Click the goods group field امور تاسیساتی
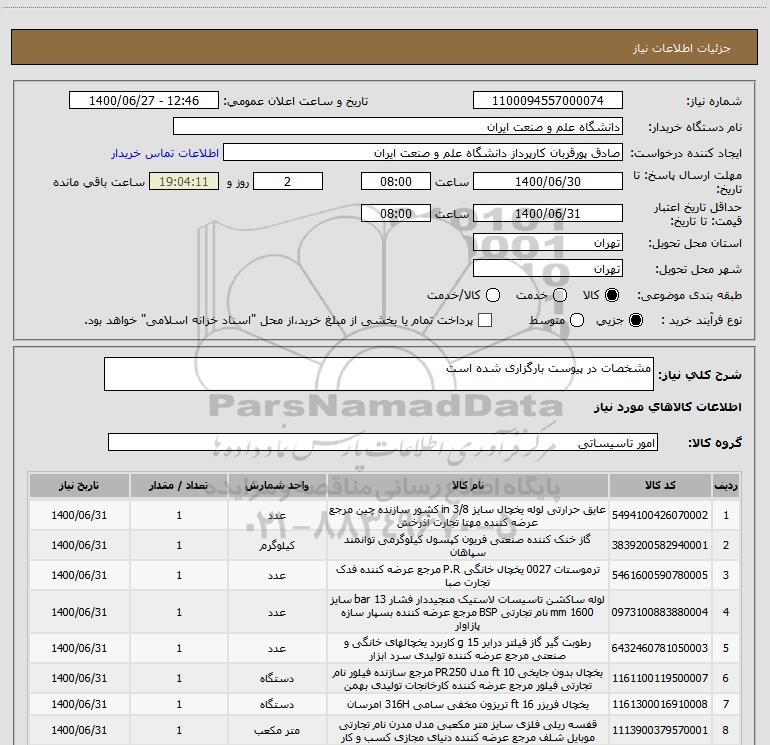The height and width of the screenshot is (745, 770). (x=383, y=442)
